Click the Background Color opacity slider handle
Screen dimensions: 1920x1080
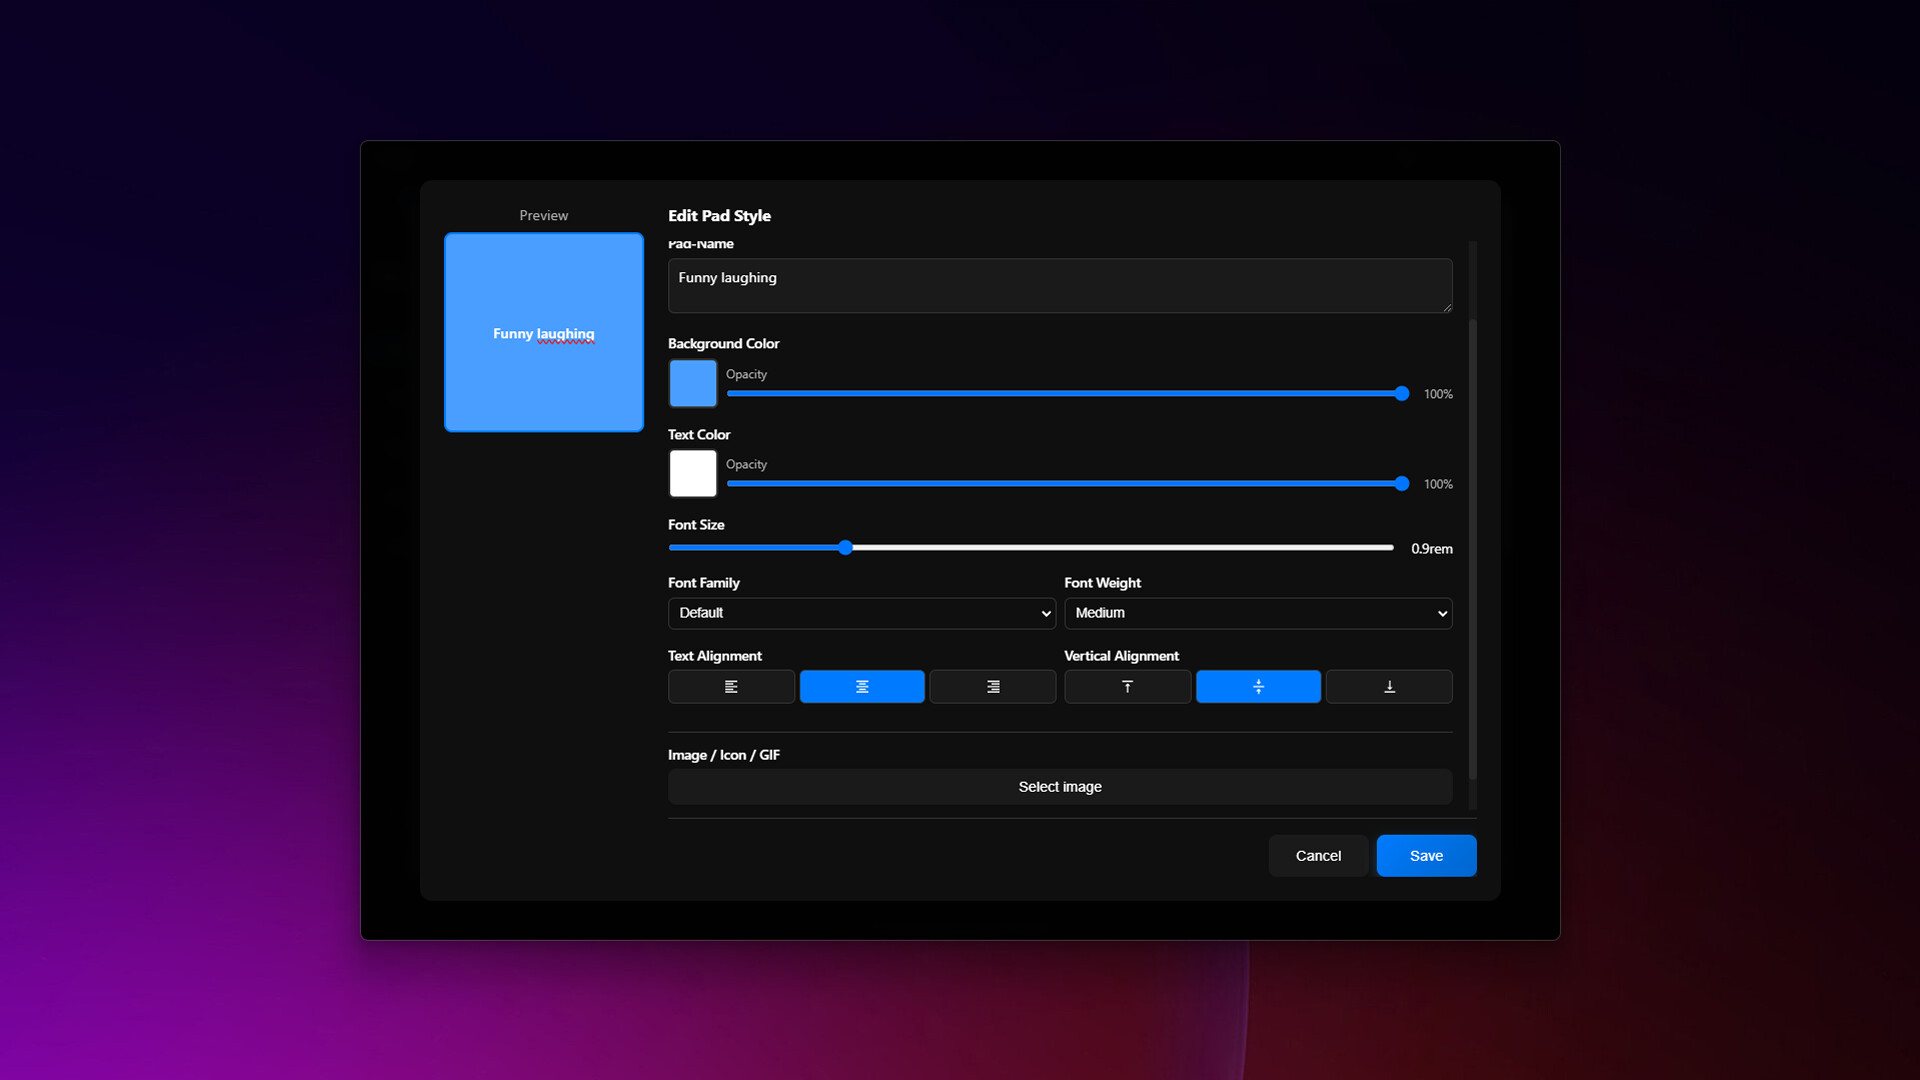coord(1402,394)
